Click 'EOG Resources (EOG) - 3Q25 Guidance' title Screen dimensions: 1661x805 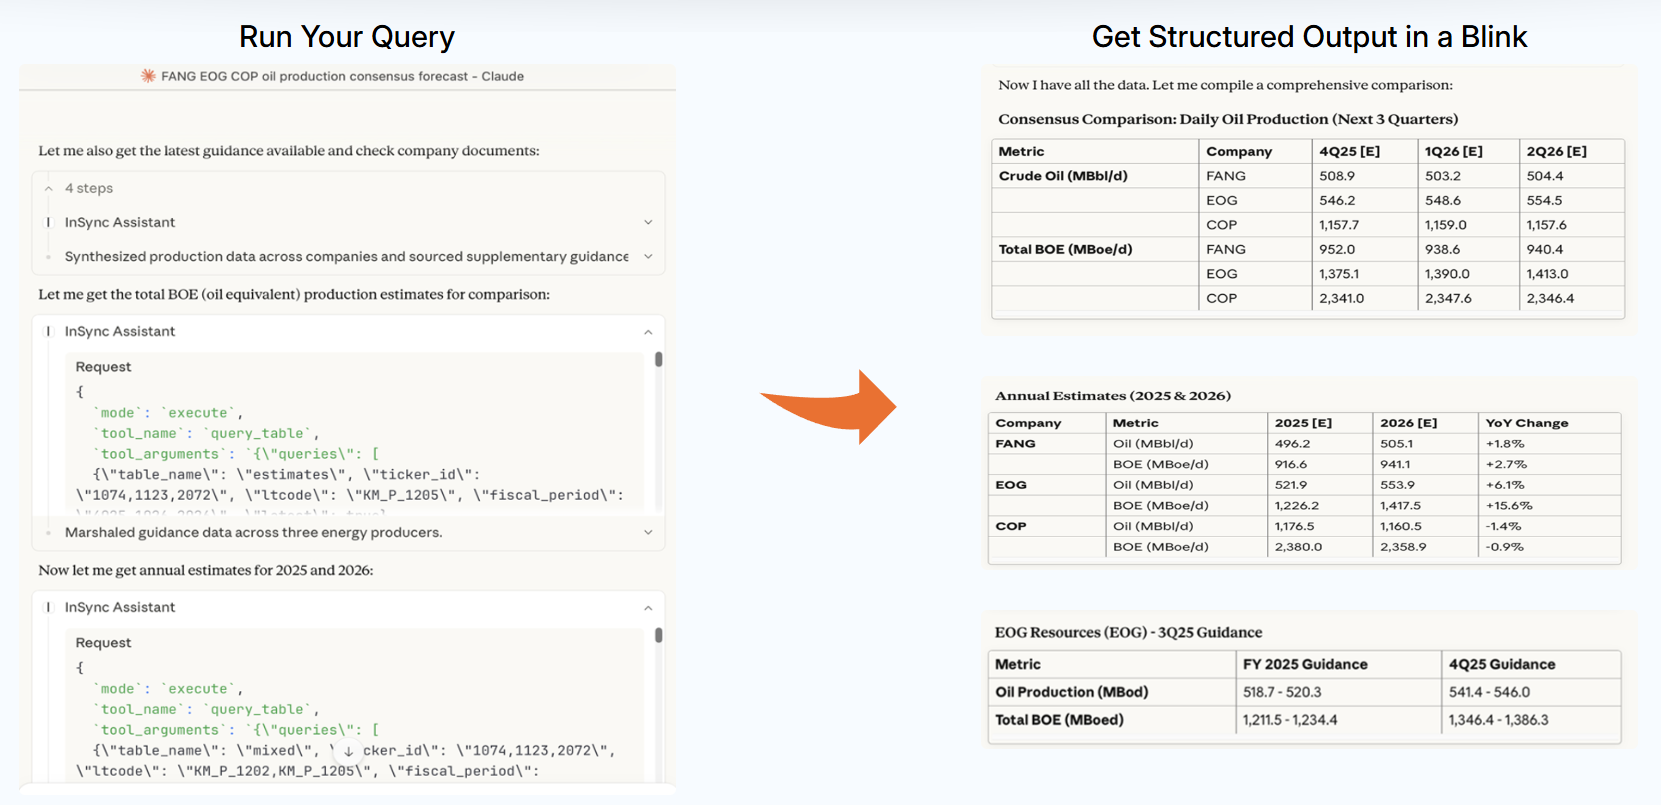click(x=1128, y=633)
